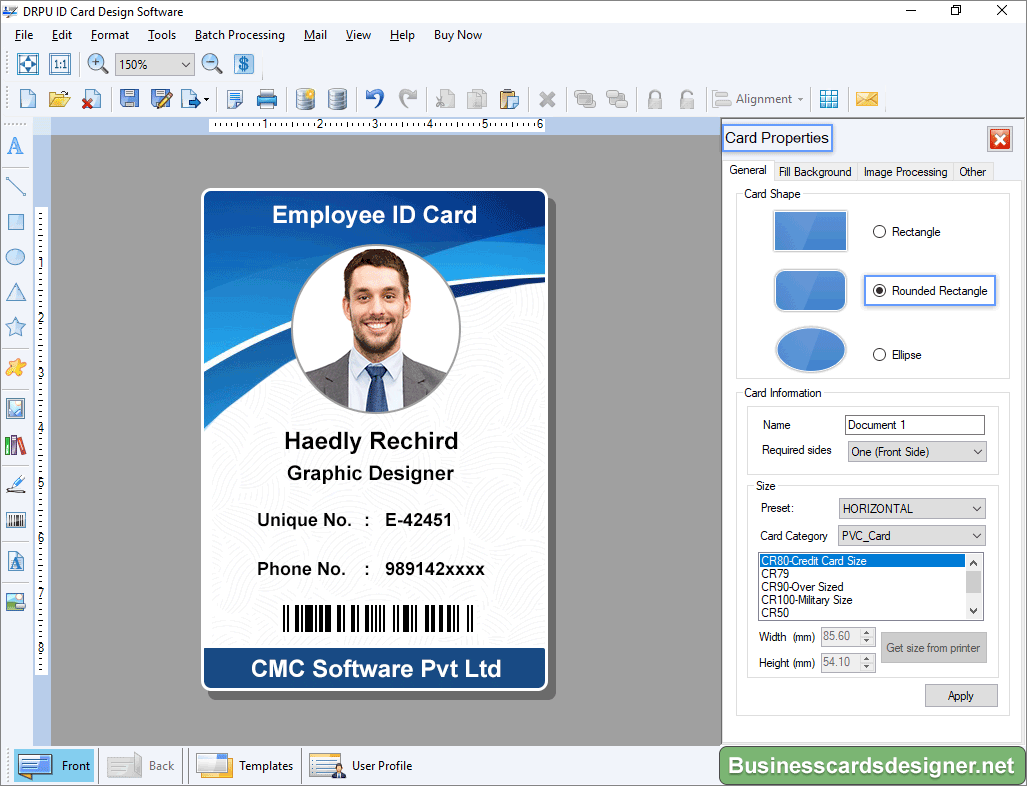Click the Save floppy disk icon
Viewport: 1027px width, 786px height.
click(x=129, y=99)
